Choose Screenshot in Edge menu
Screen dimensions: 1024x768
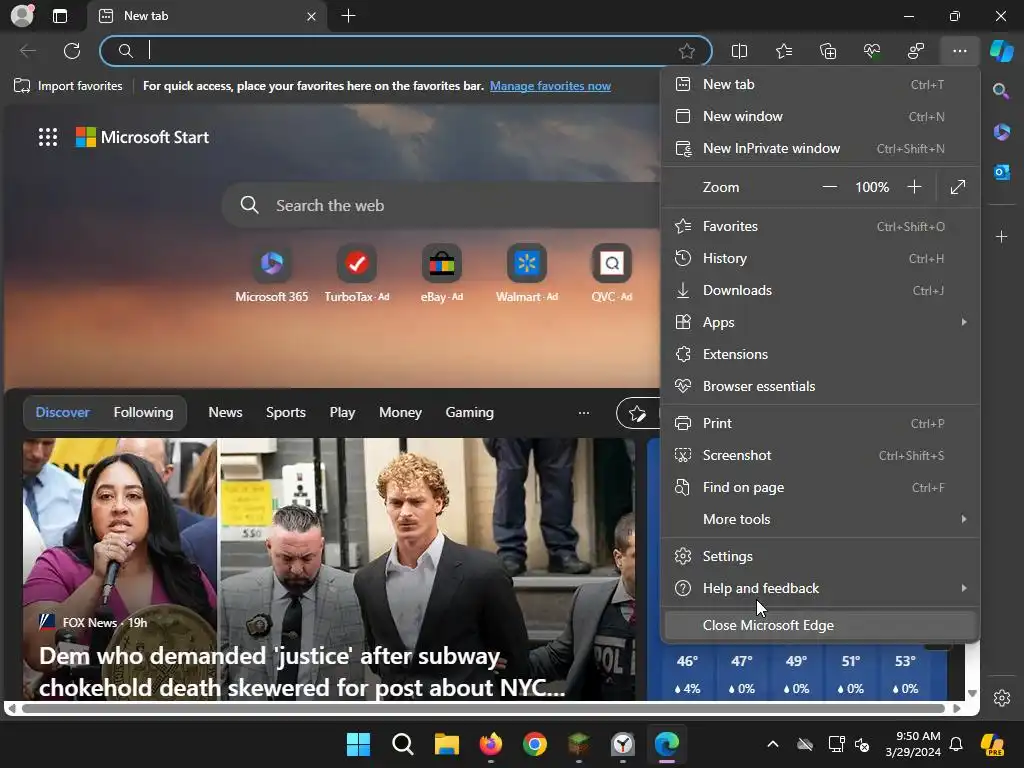click(x=820, y=455)
